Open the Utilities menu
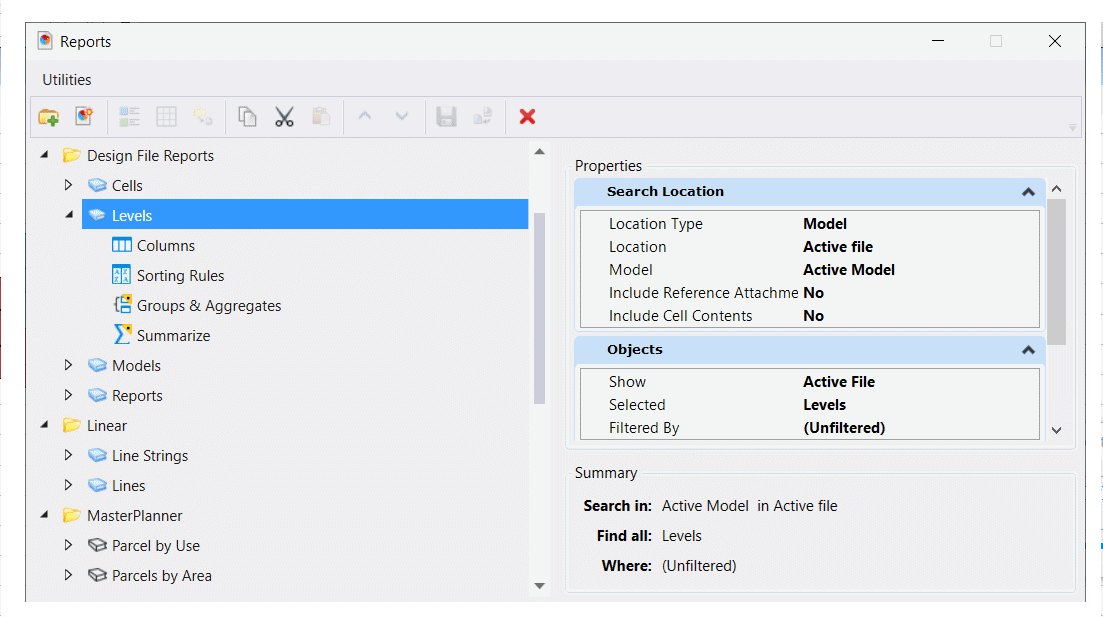This screenshot has height=617, width=1103. pos(67,79)
